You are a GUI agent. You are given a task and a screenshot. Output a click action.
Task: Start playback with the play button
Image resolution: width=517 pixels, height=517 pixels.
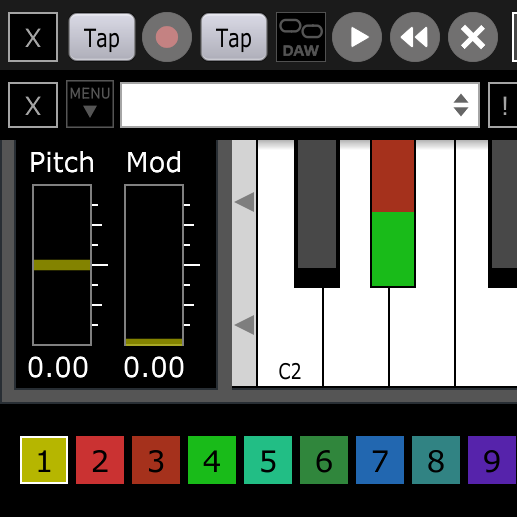pyautogui.click(x=357, y=37)
